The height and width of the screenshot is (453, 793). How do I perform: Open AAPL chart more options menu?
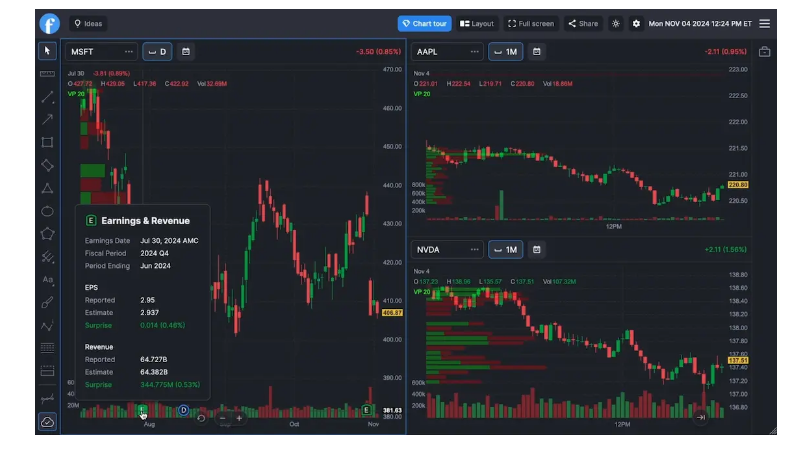(474, 52)
